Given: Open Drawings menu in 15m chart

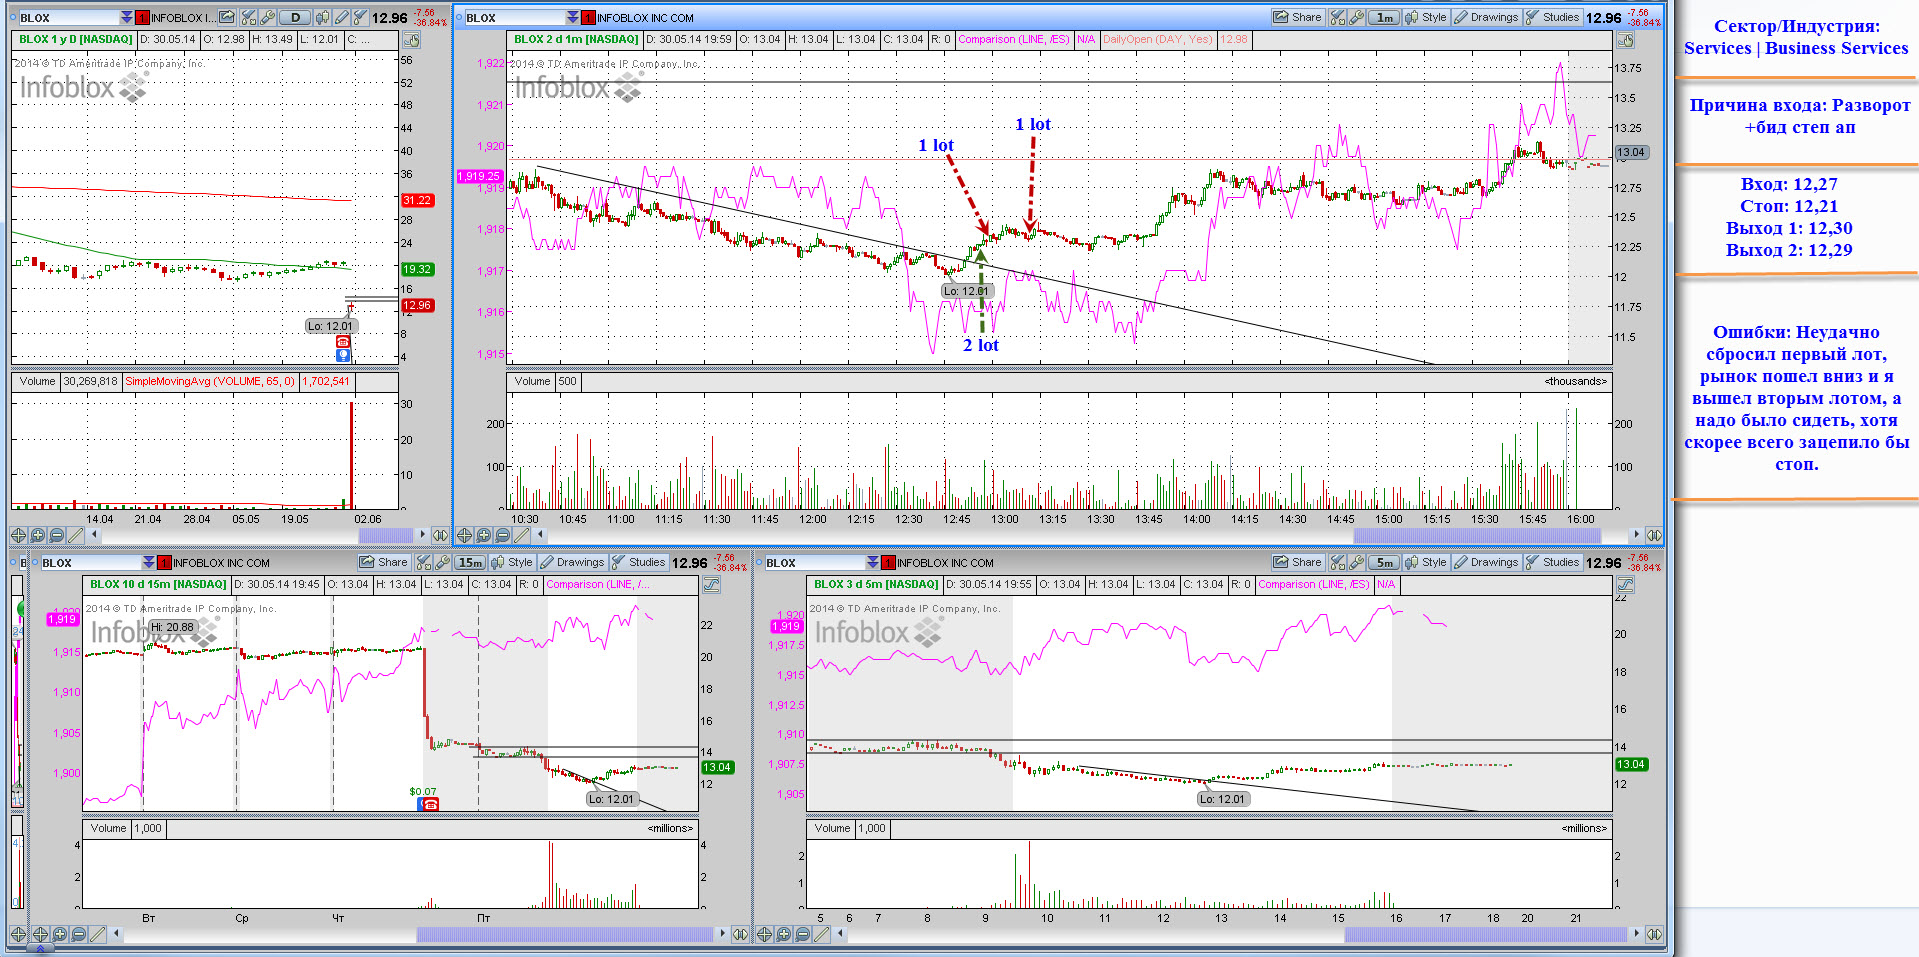Looking at the screenshot, I should [x=572, y=562].
